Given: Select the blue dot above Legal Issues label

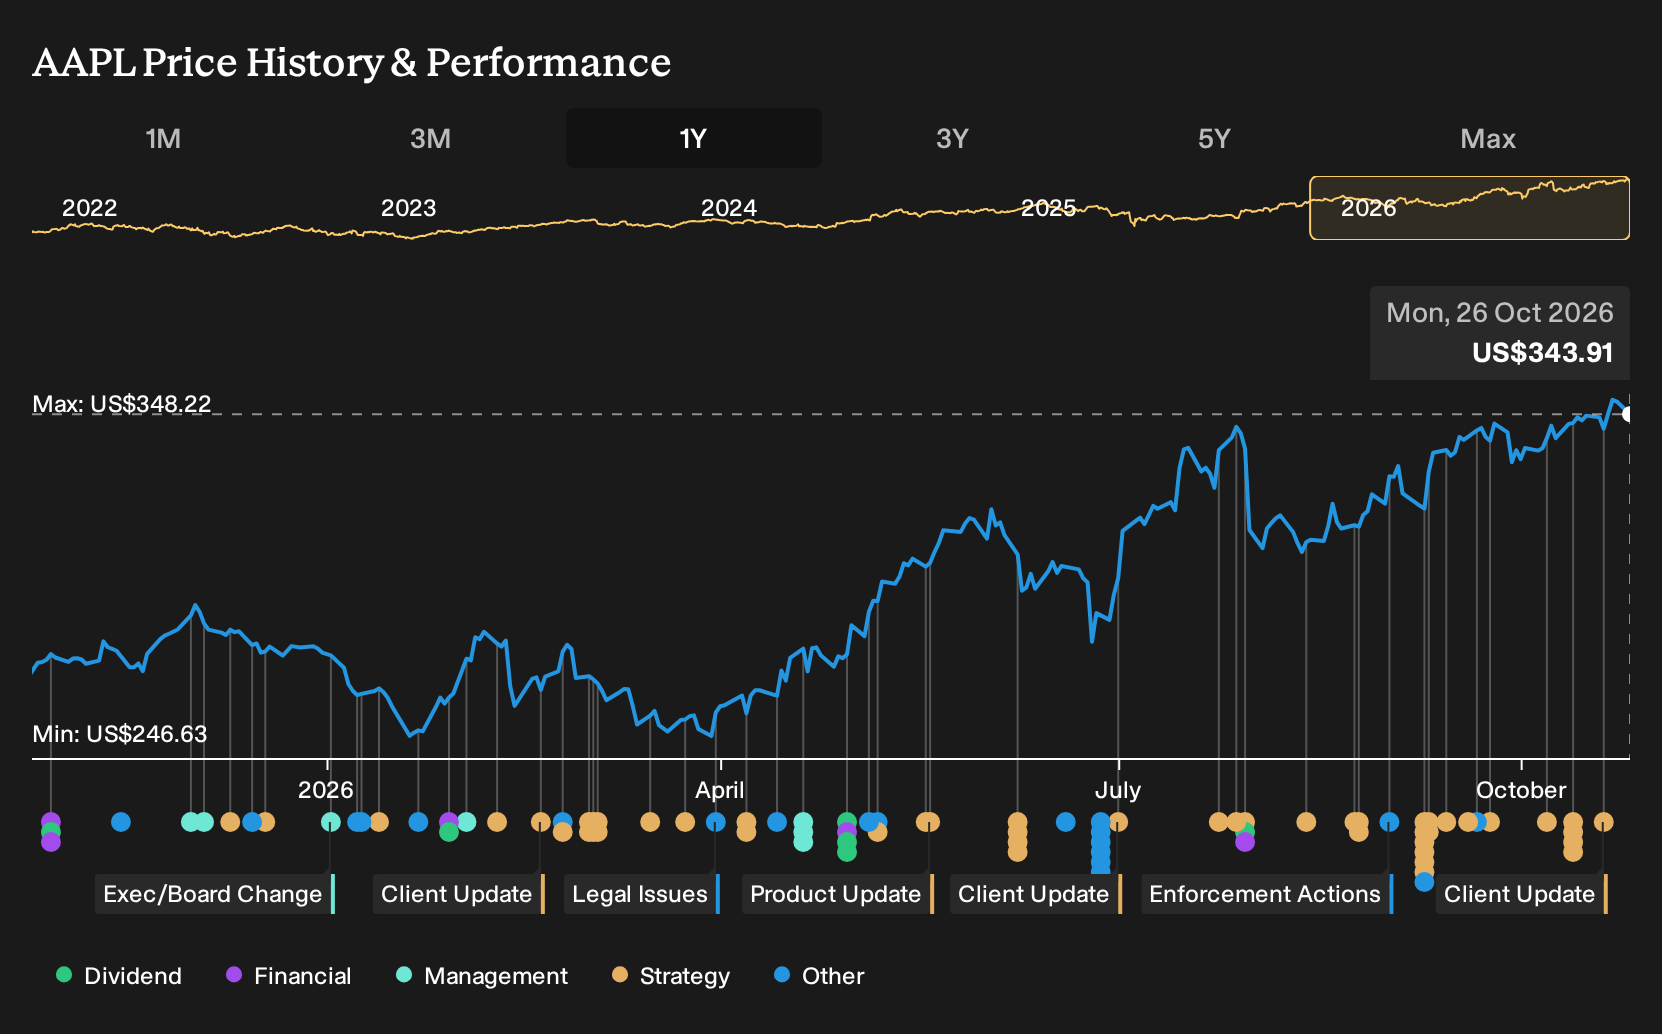Looking at the screenshot, I should pos(716,822).
